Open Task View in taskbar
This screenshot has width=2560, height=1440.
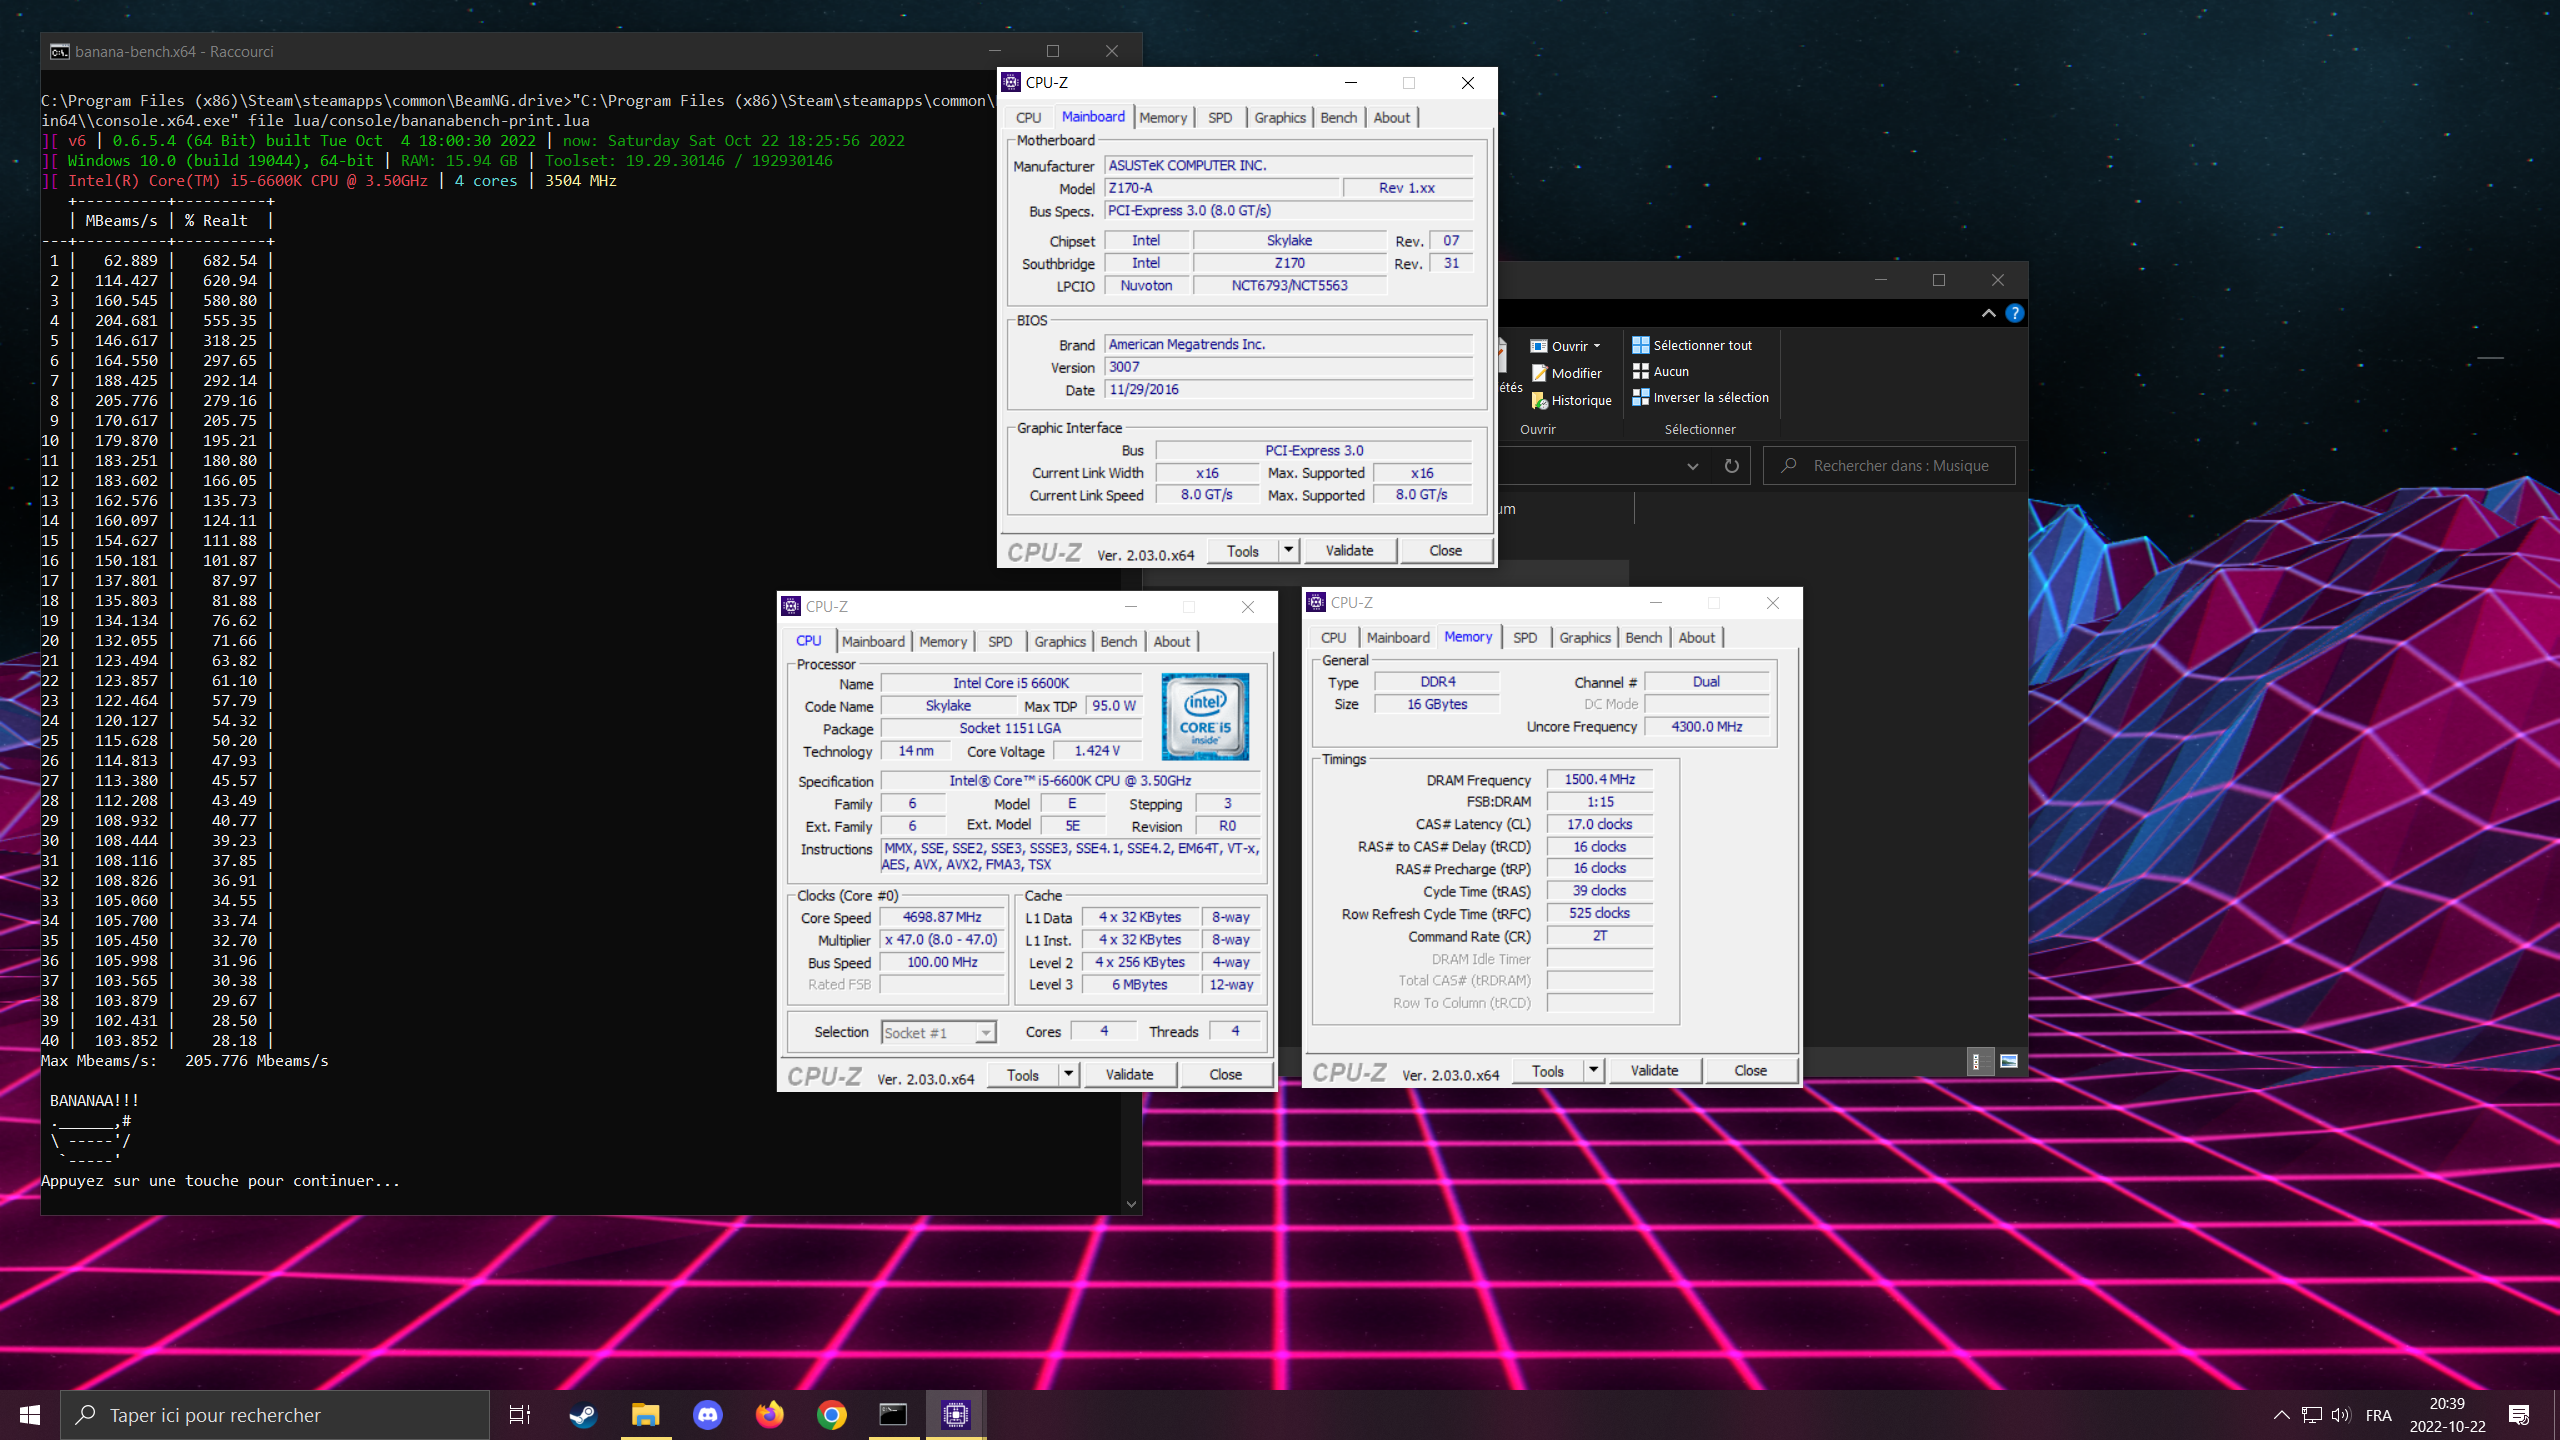[x=520, y=1415]
